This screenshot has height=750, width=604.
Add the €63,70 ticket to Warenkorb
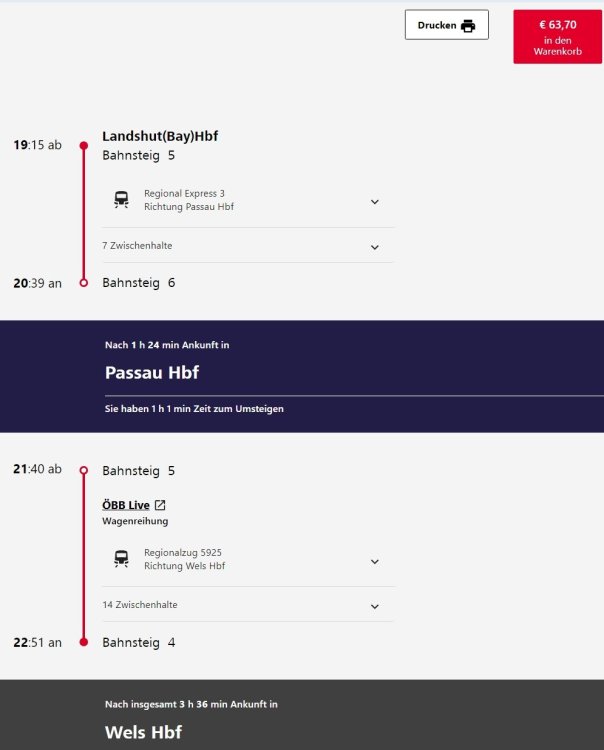pyautogui.click(x=558, y=37)
